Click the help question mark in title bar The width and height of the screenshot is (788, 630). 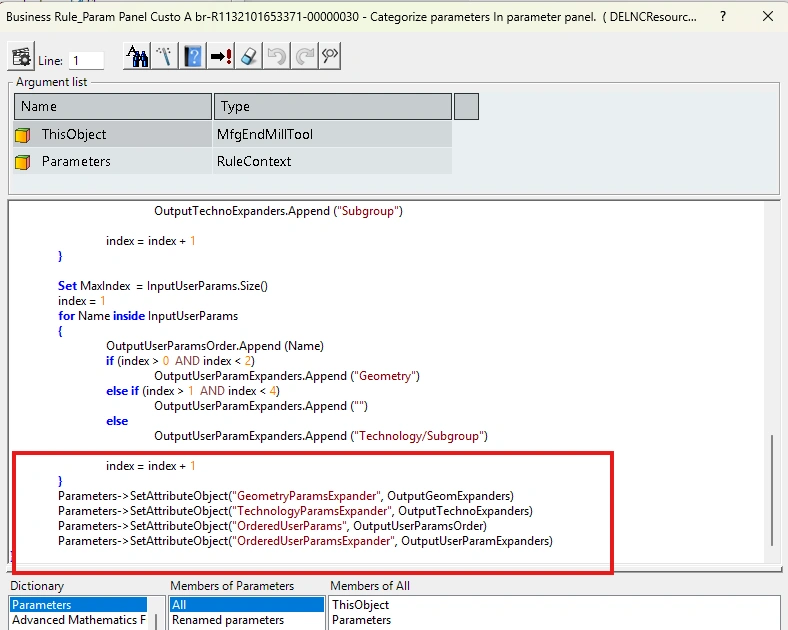723,17
